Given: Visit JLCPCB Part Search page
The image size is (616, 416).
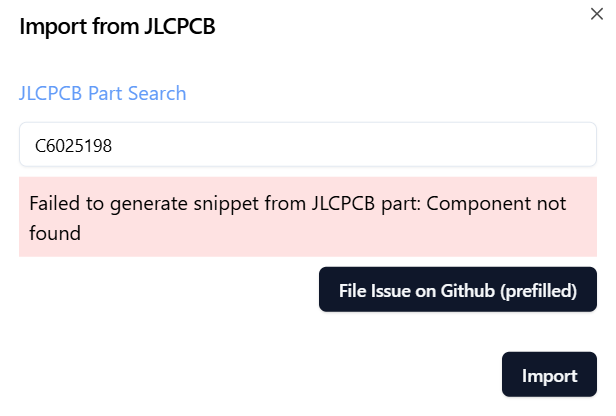Looking at the screenshot, I should (x=102, y=93).
